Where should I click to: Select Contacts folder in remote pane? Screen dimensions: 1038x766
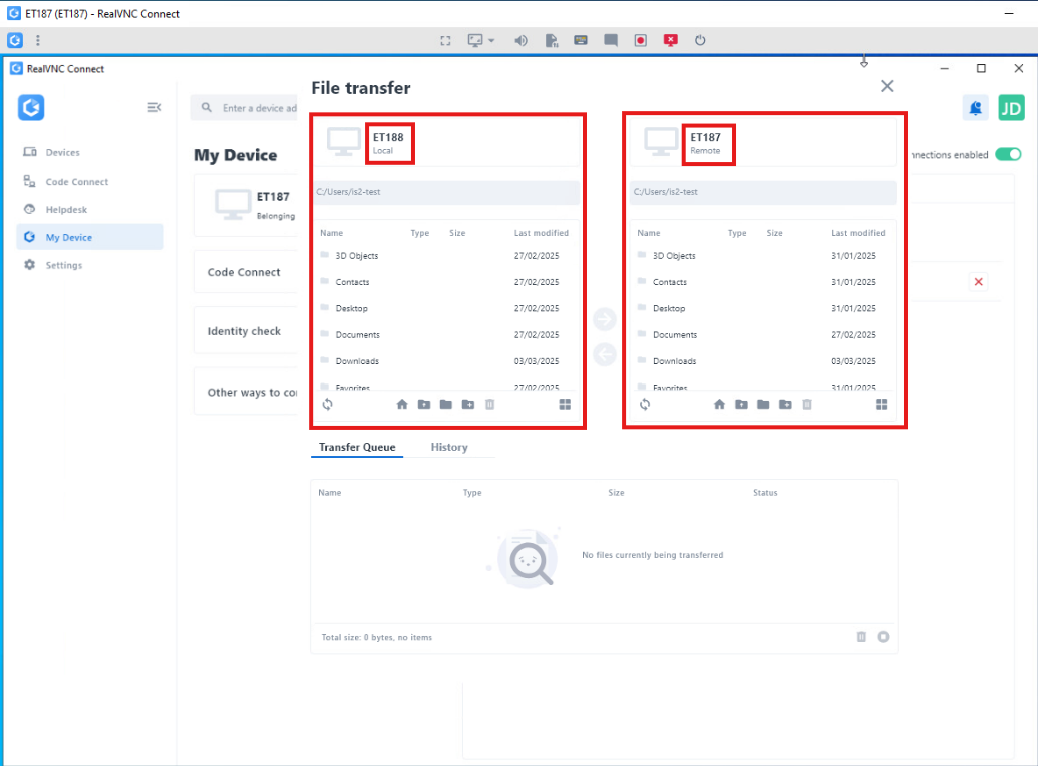[763, 282]
